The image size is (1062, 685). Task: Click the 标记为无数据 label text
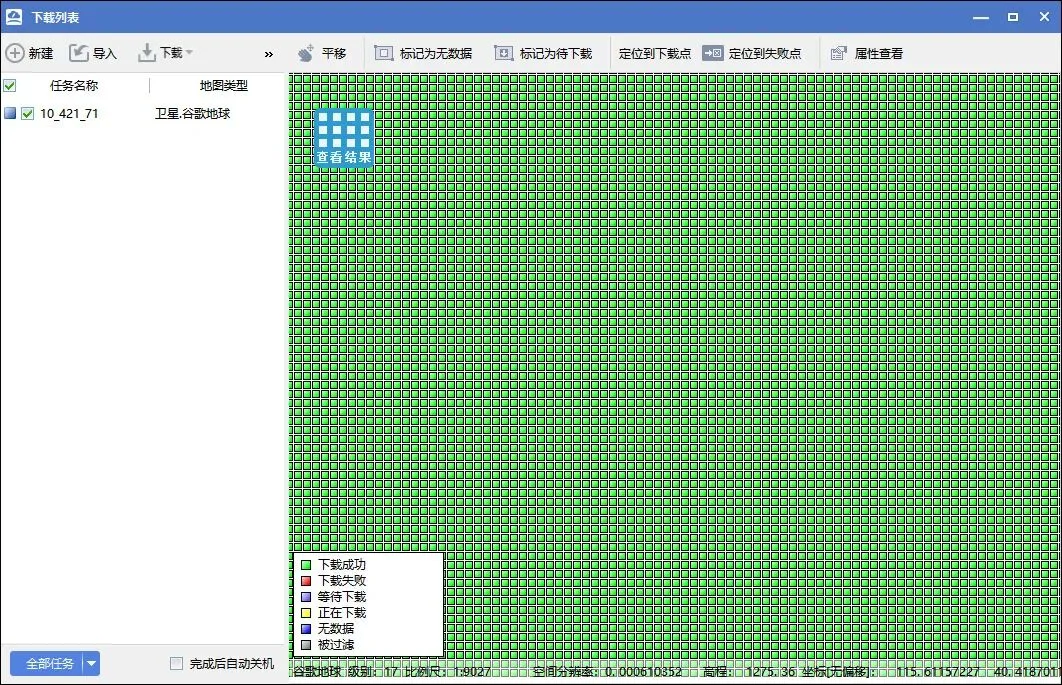(x=436, y=54)
